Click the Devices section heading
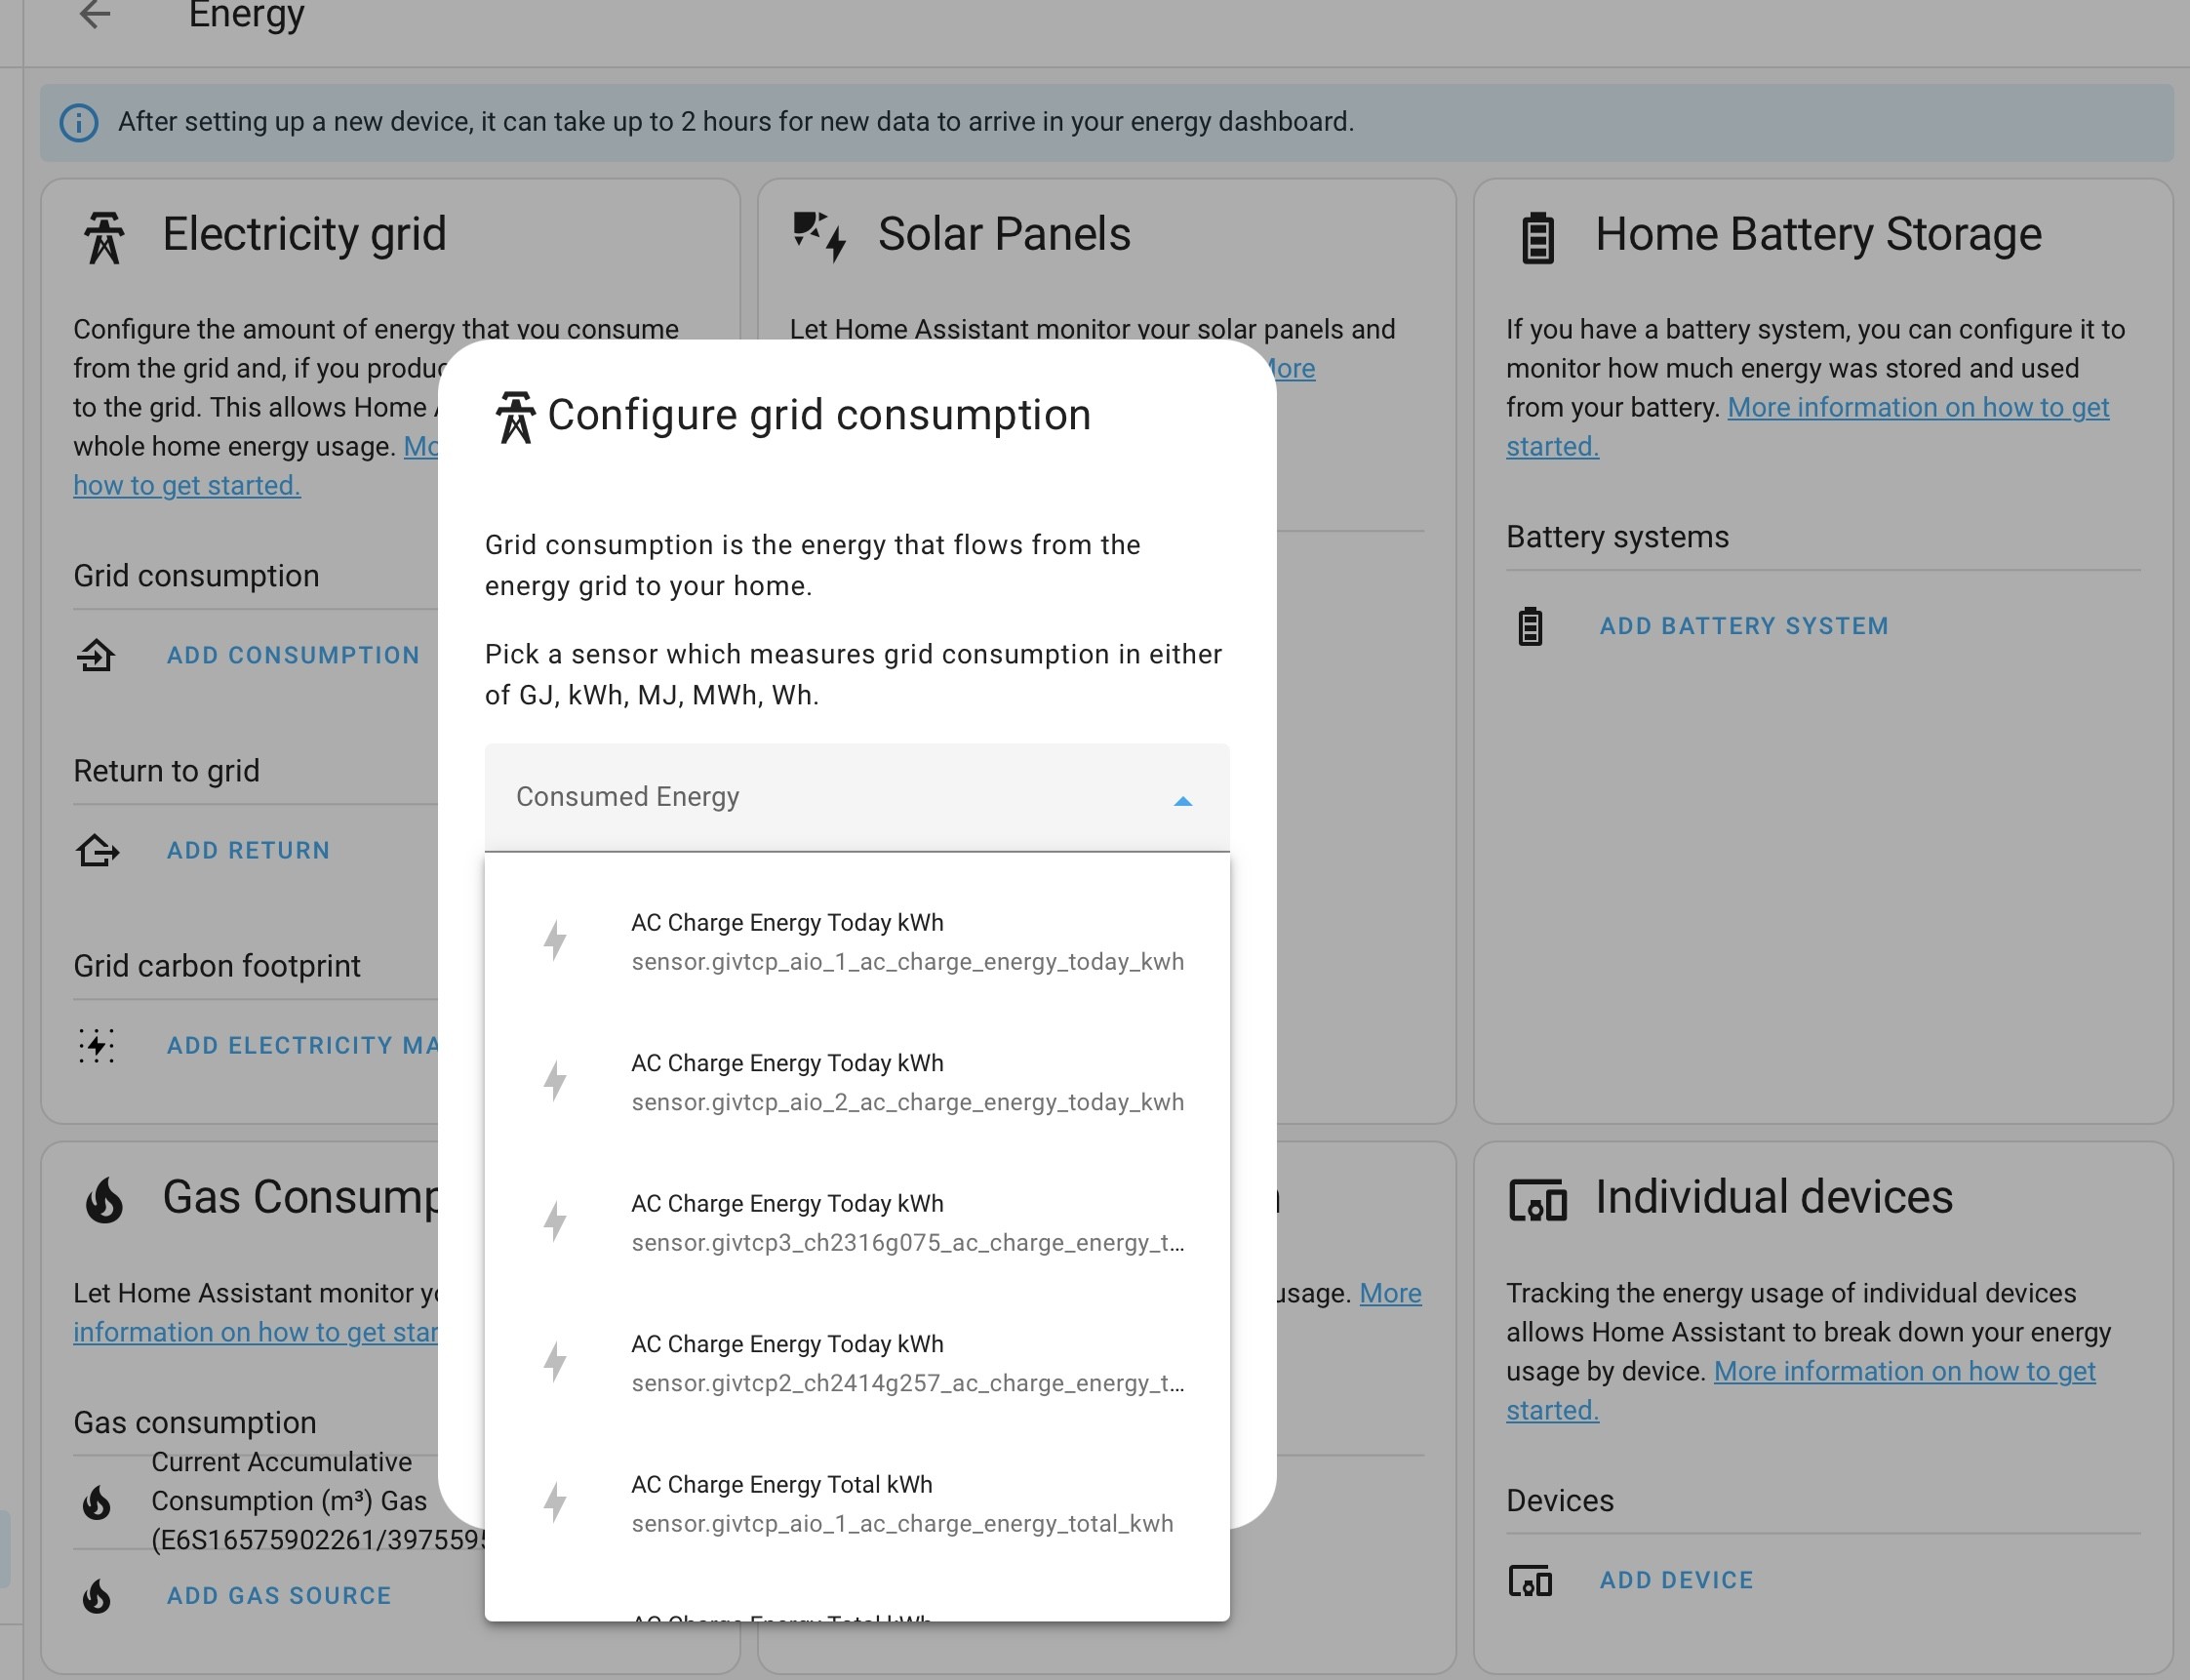Screen dimensions: 2190x1680 point(1559,1502)
